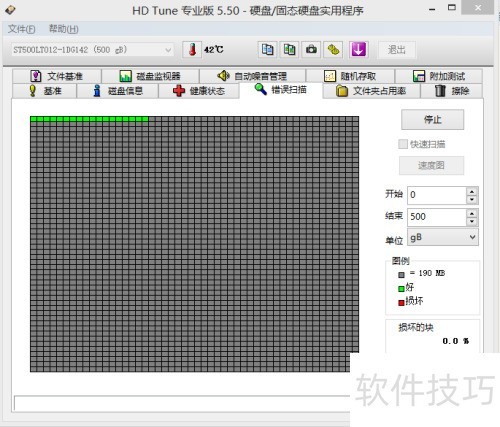This screenshot has height=427, width=500.
Task: Click the 结束 end value field
Action: (x=436, y=217)
